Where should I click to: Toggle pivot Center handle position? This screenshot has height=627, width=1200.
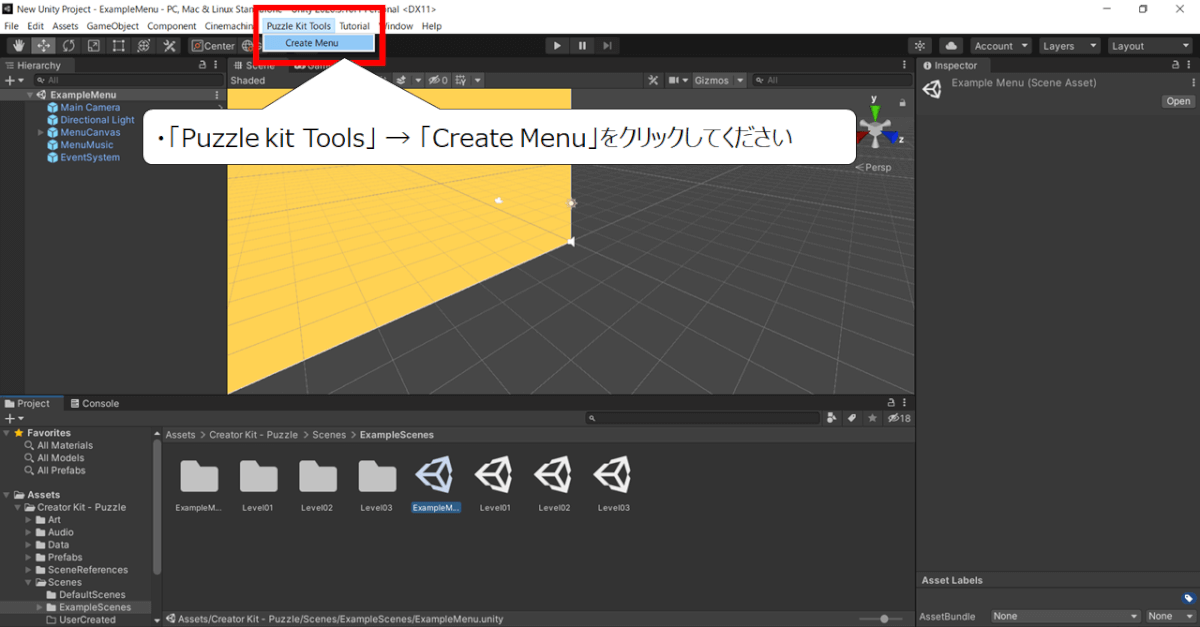click(x=213, y=46)
